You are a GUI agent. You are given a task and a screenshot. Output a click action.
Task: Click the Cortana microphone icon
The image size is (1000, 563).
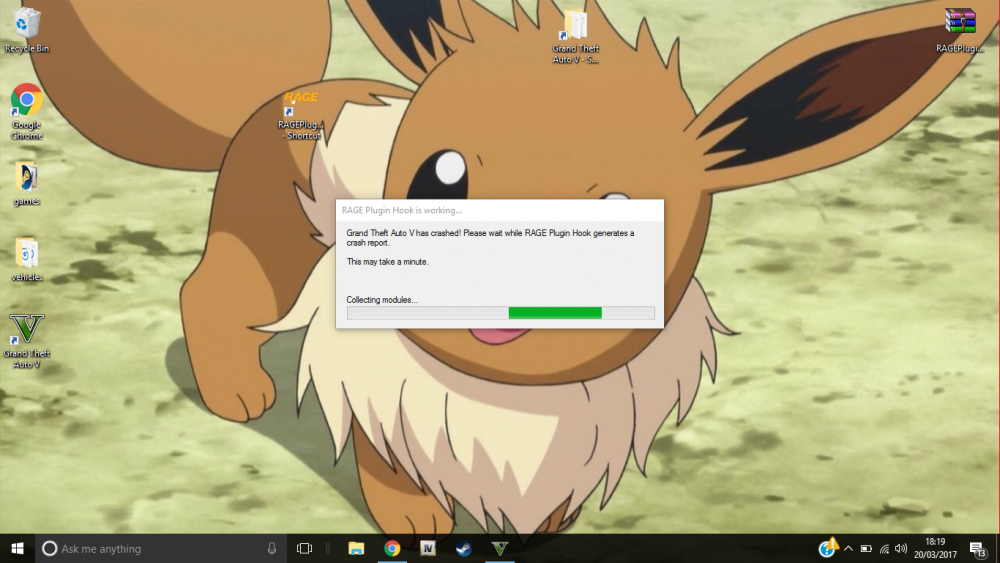[x=272, y=548]
